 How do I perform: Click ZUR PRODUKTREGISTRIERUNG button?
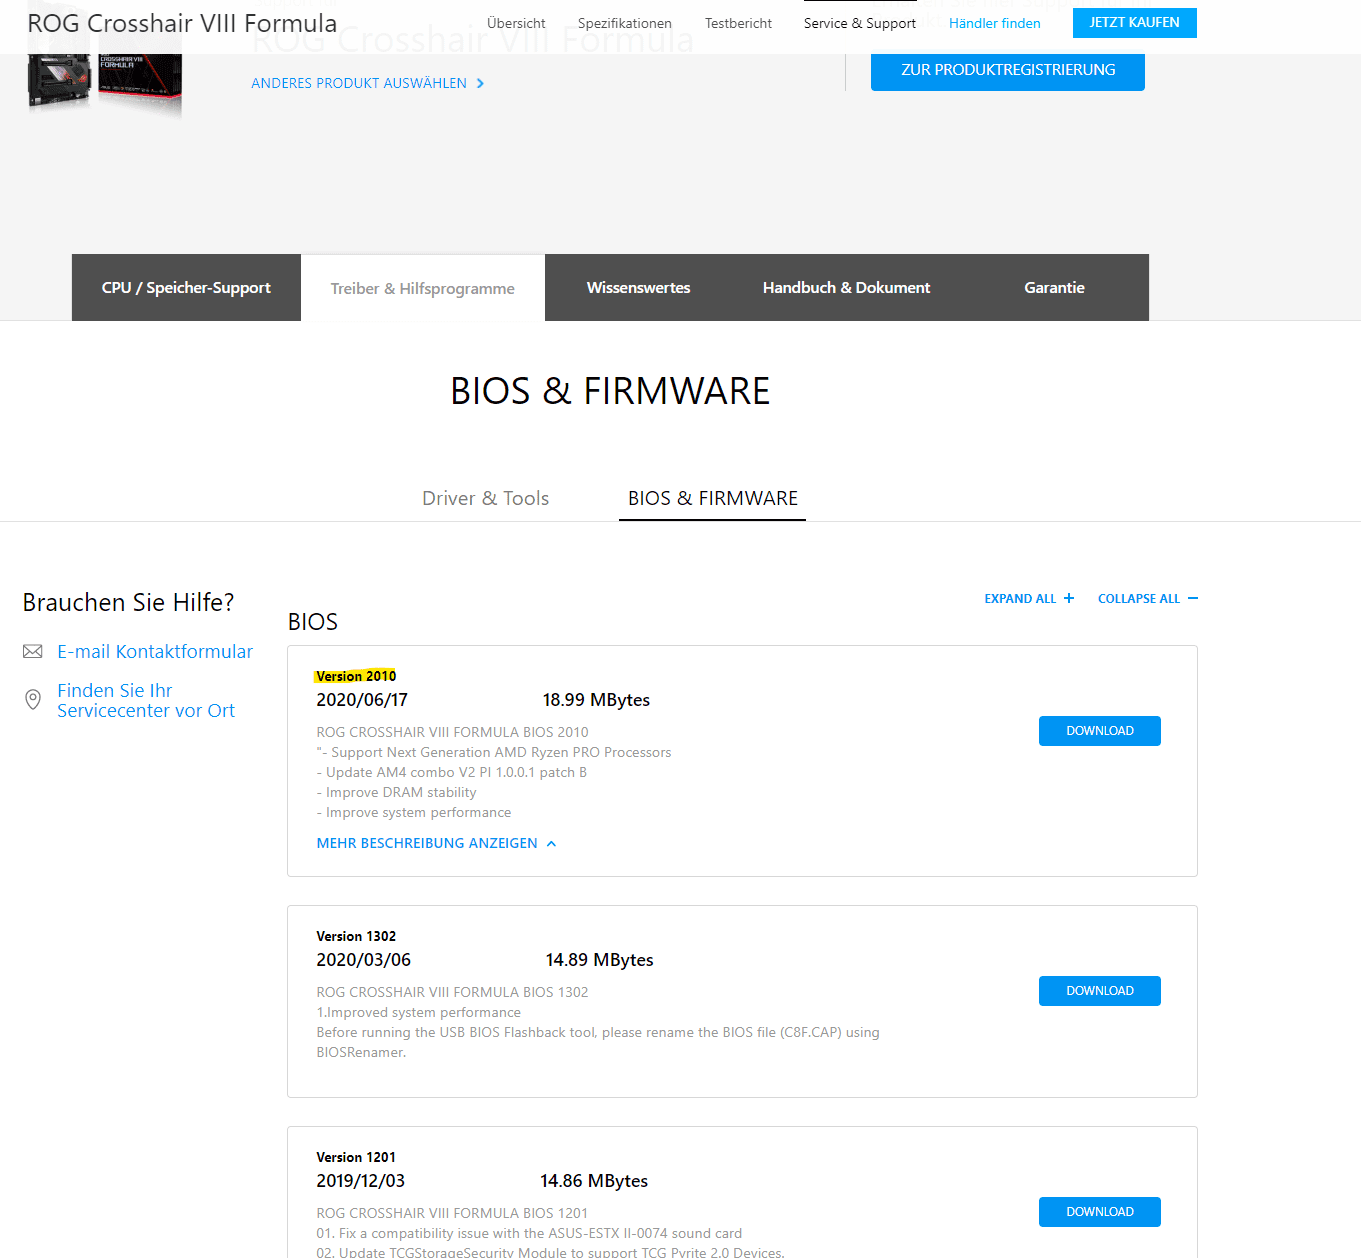point(1008,70)
